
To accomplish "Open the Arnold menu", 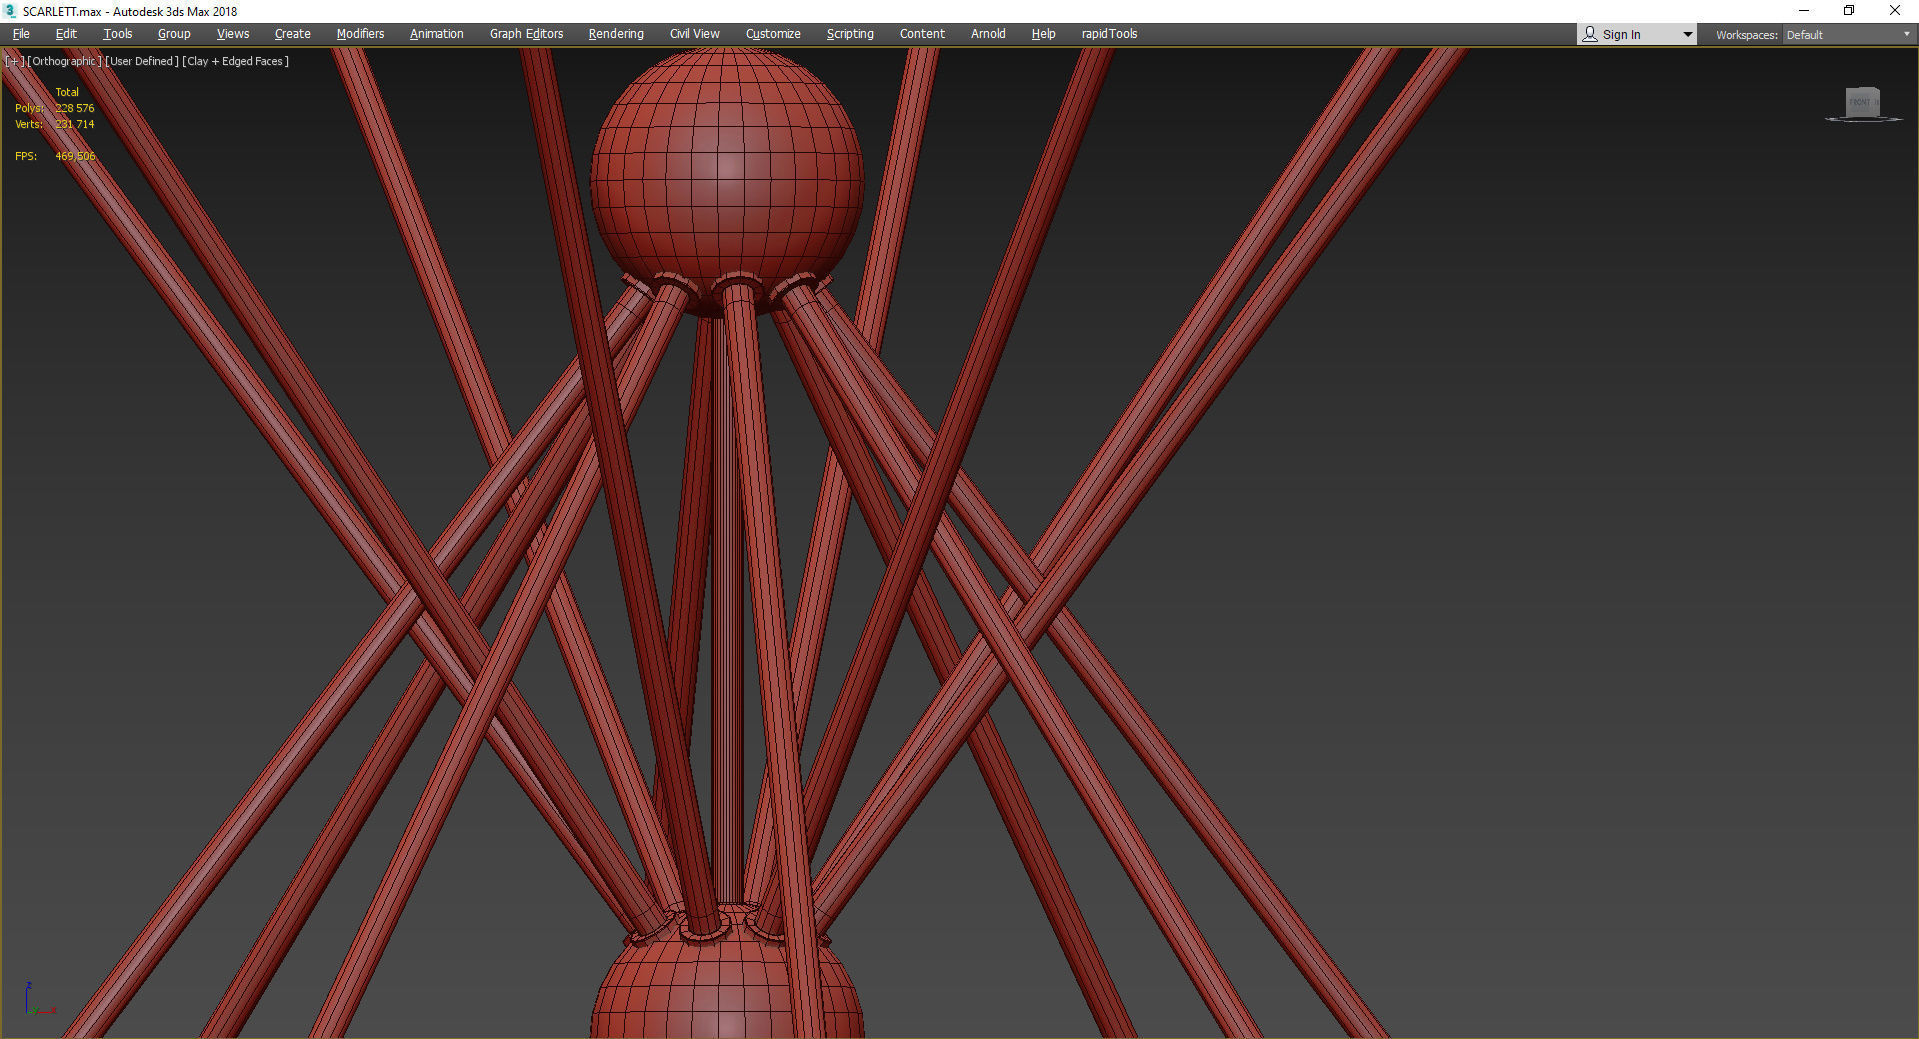I will click(x=988, y=34).
